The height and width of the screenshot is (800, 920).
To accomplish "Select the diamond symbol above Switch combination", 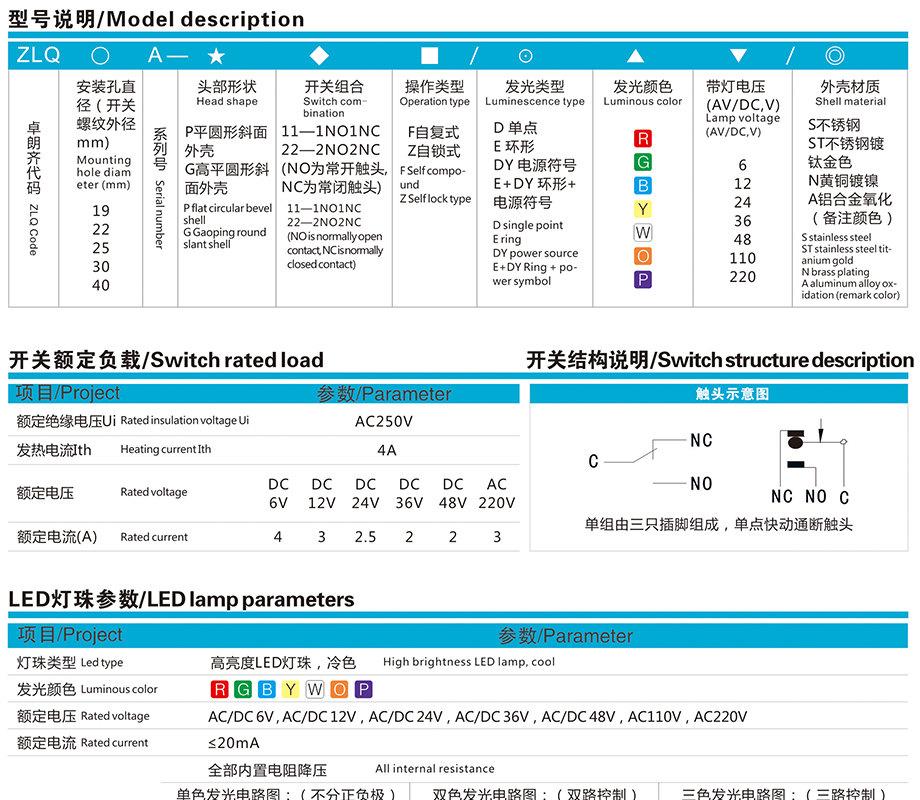I will pyautogui.click(x=319, y=56).
